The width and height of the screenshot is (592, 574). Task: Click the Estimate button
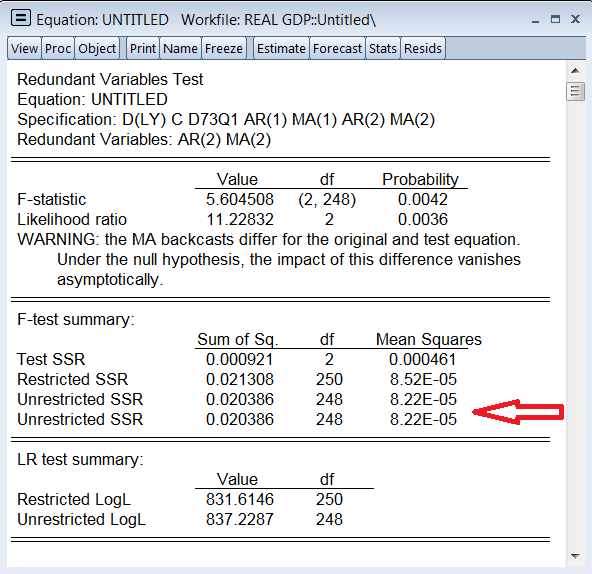281,48
